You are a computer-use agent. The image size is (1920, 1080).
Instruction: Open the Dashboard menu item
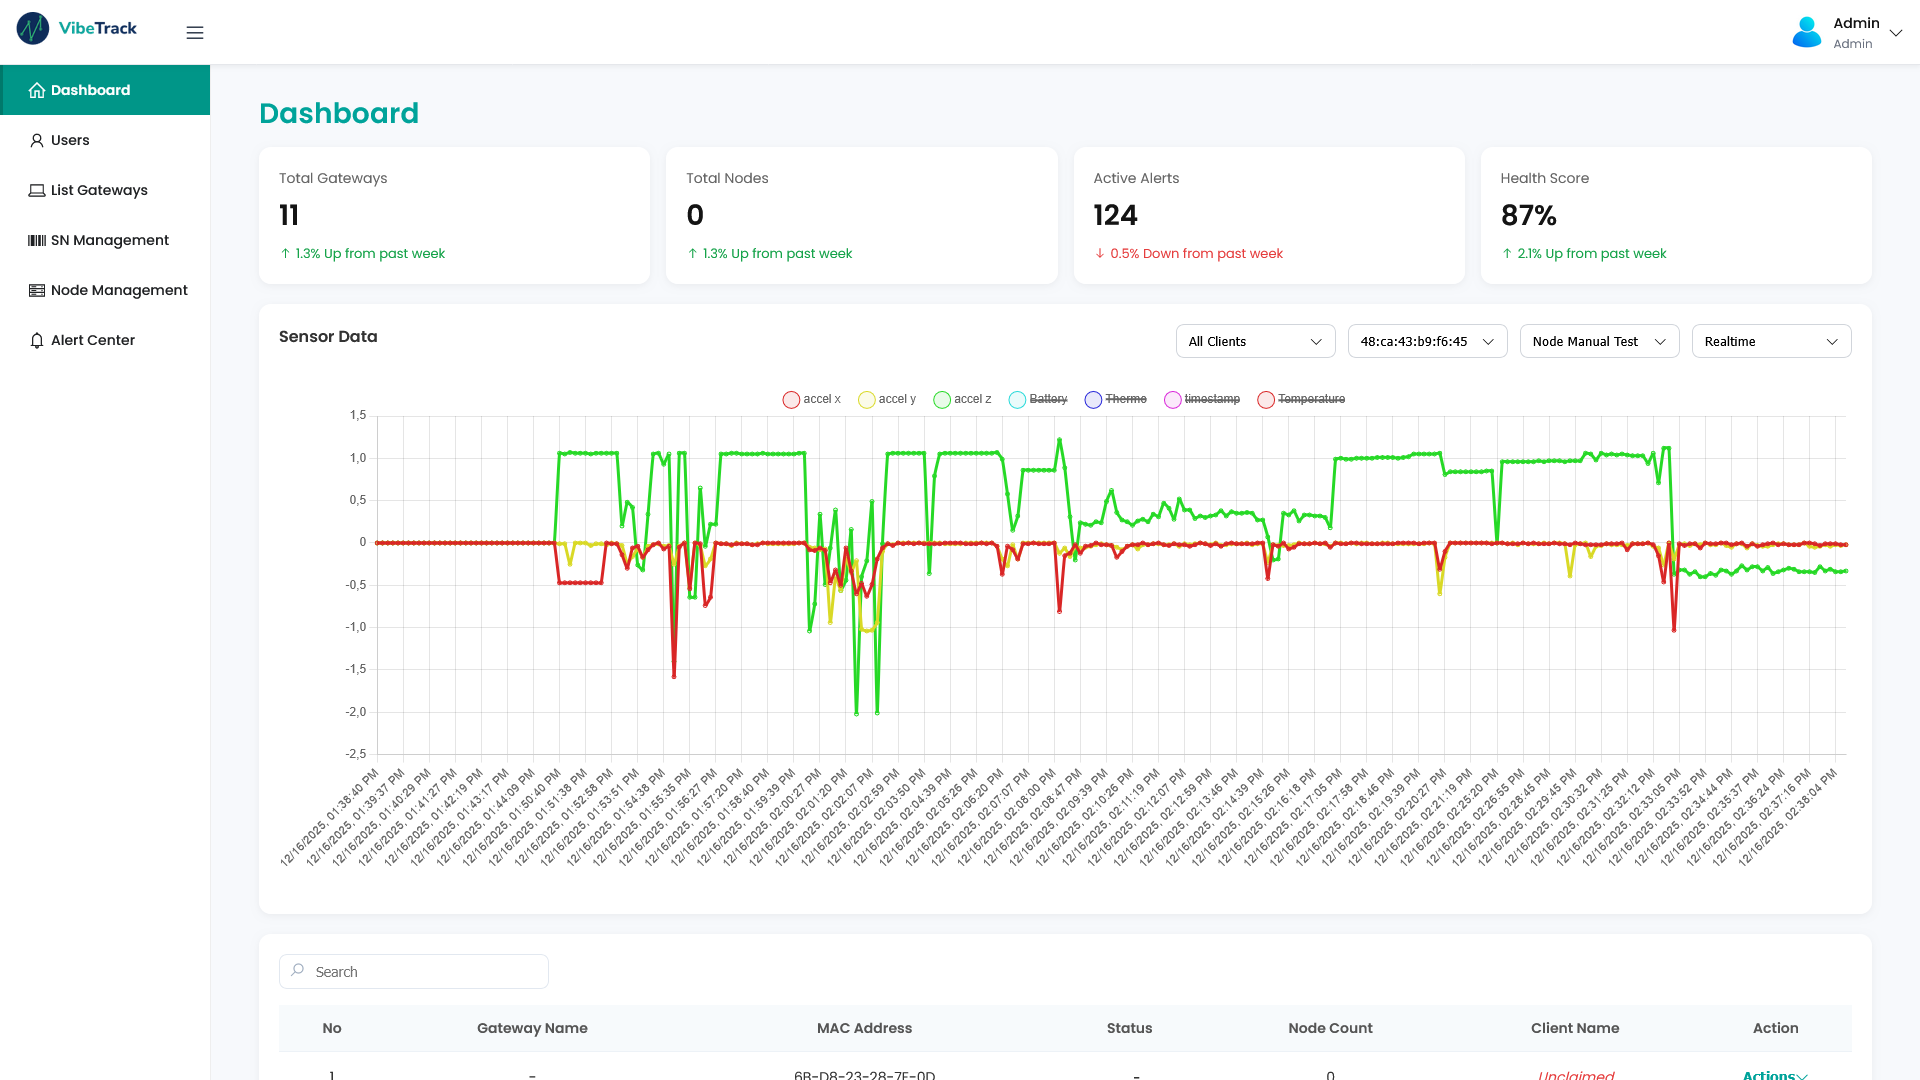click(x=90, y=91)
